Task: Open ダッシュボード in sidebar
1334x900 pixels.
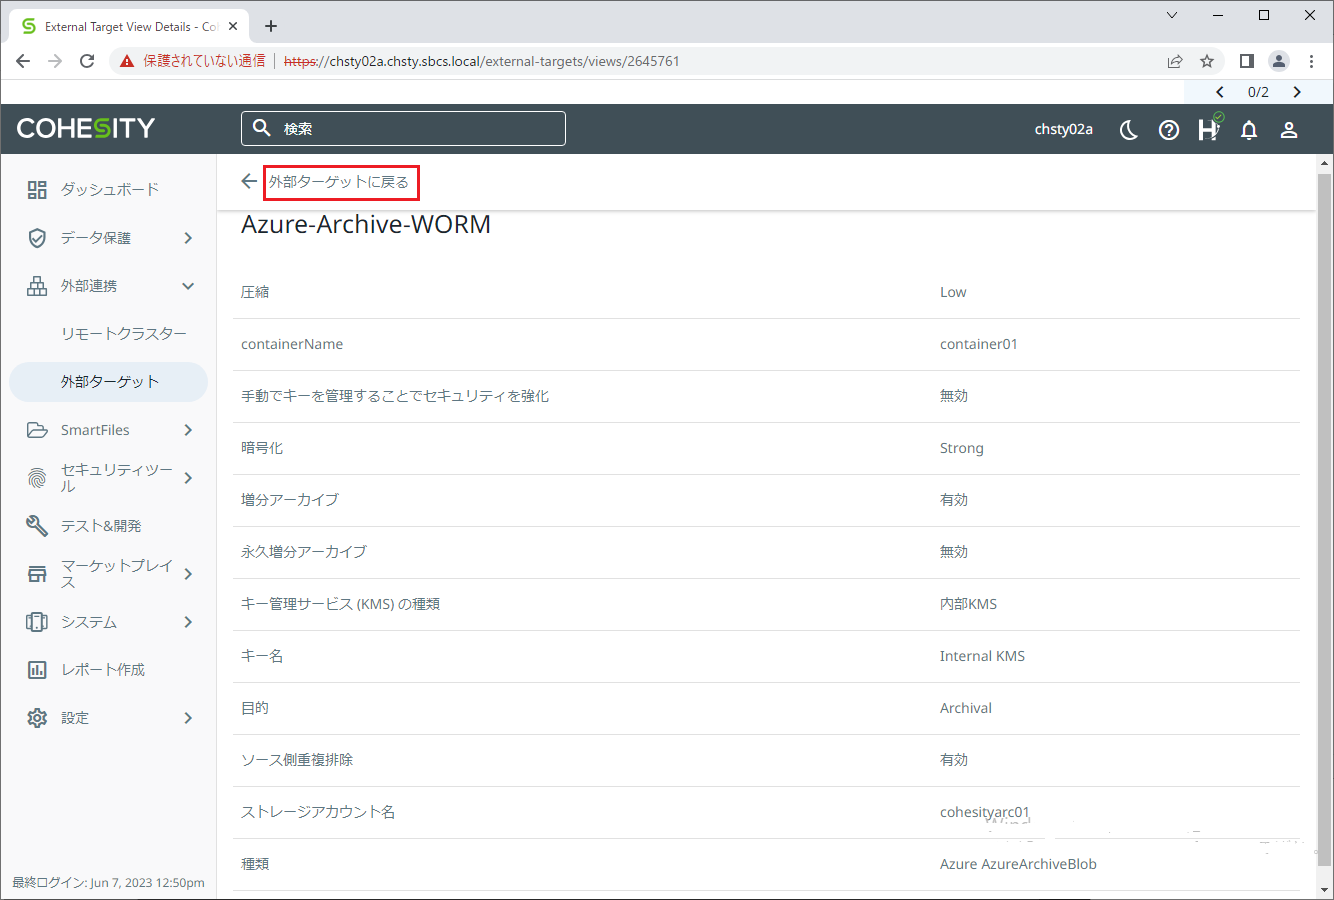Action: pos(109,190)
